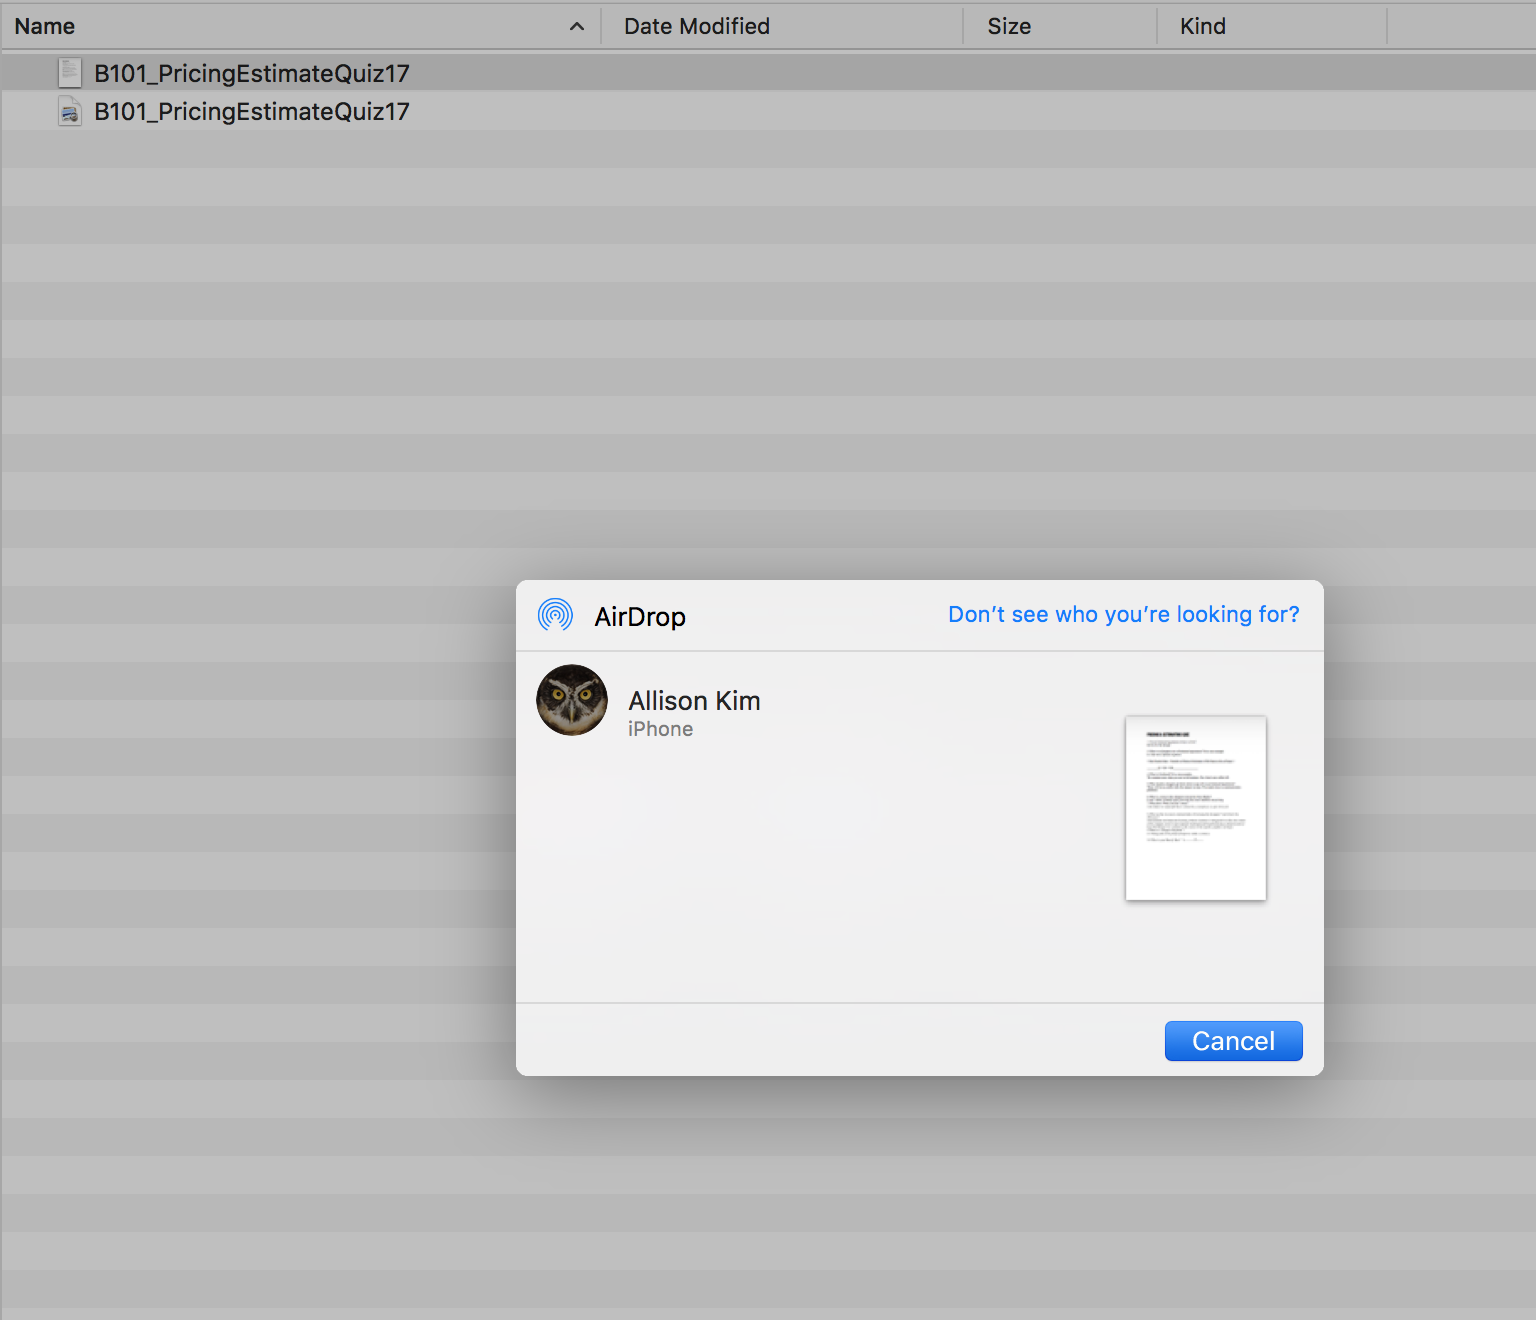The height and width of the screenshot is (1320, 1536).
Task: Click the AirDrop radar waves symbol
Action: (553, 615)
